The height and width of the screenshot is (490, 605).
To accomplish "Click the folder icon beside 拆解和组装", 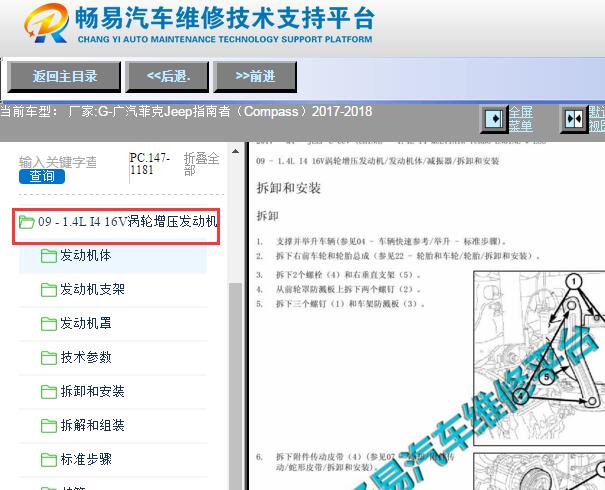I will click(x=49, y=426).
